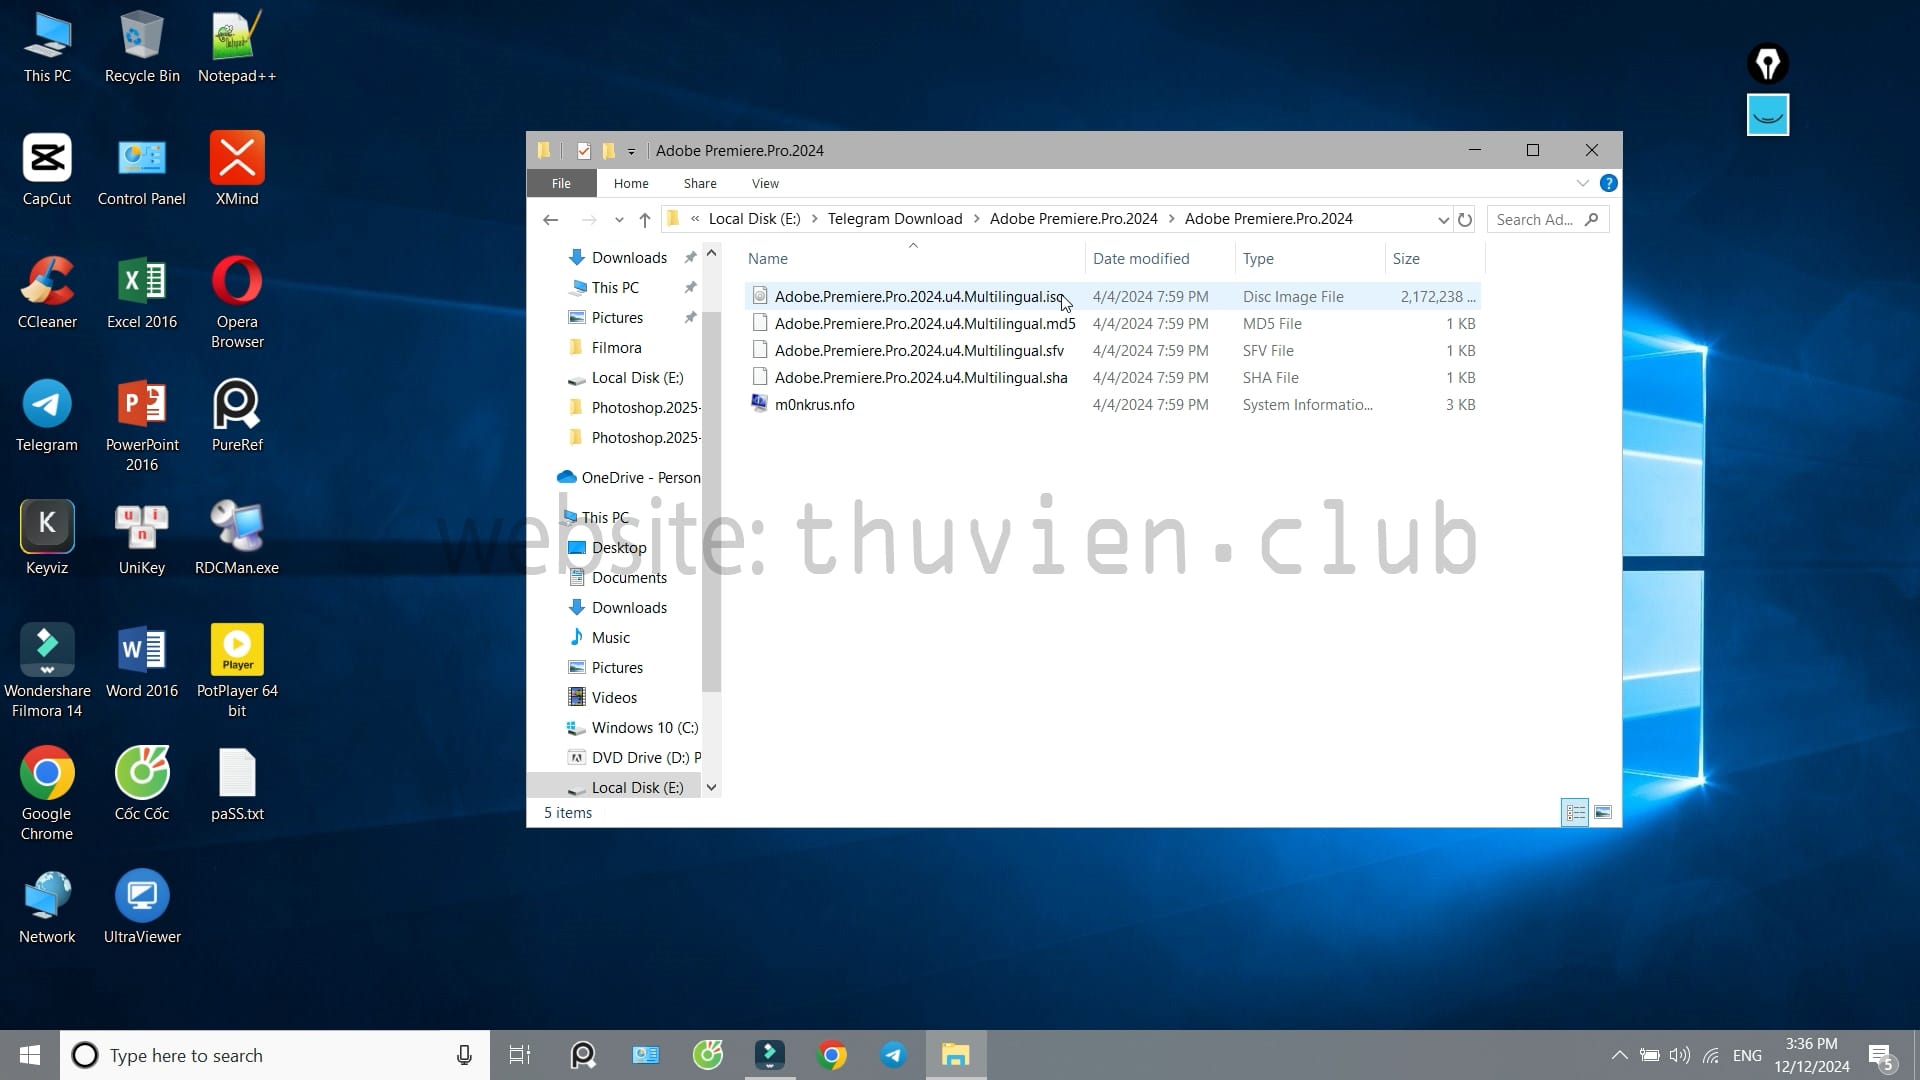Launch Cốc Cốc desktop icon
Image resolution: width=1920 pixels, height=1080 pixels.
pyautogui.click(x=142, y=784)
